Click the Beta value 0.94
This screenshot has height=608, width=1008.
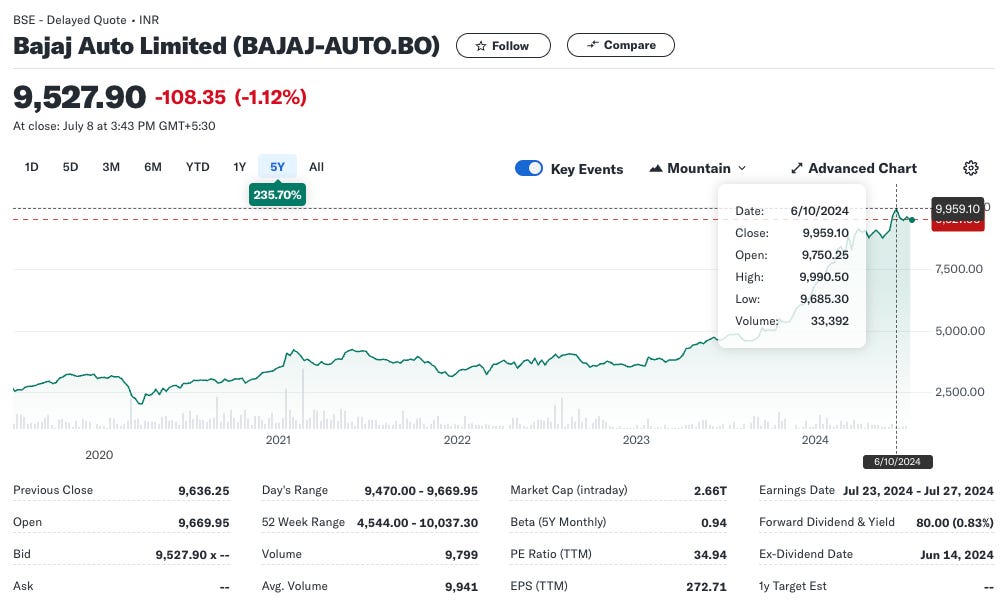pyautogui.click(x=714, y=523)
